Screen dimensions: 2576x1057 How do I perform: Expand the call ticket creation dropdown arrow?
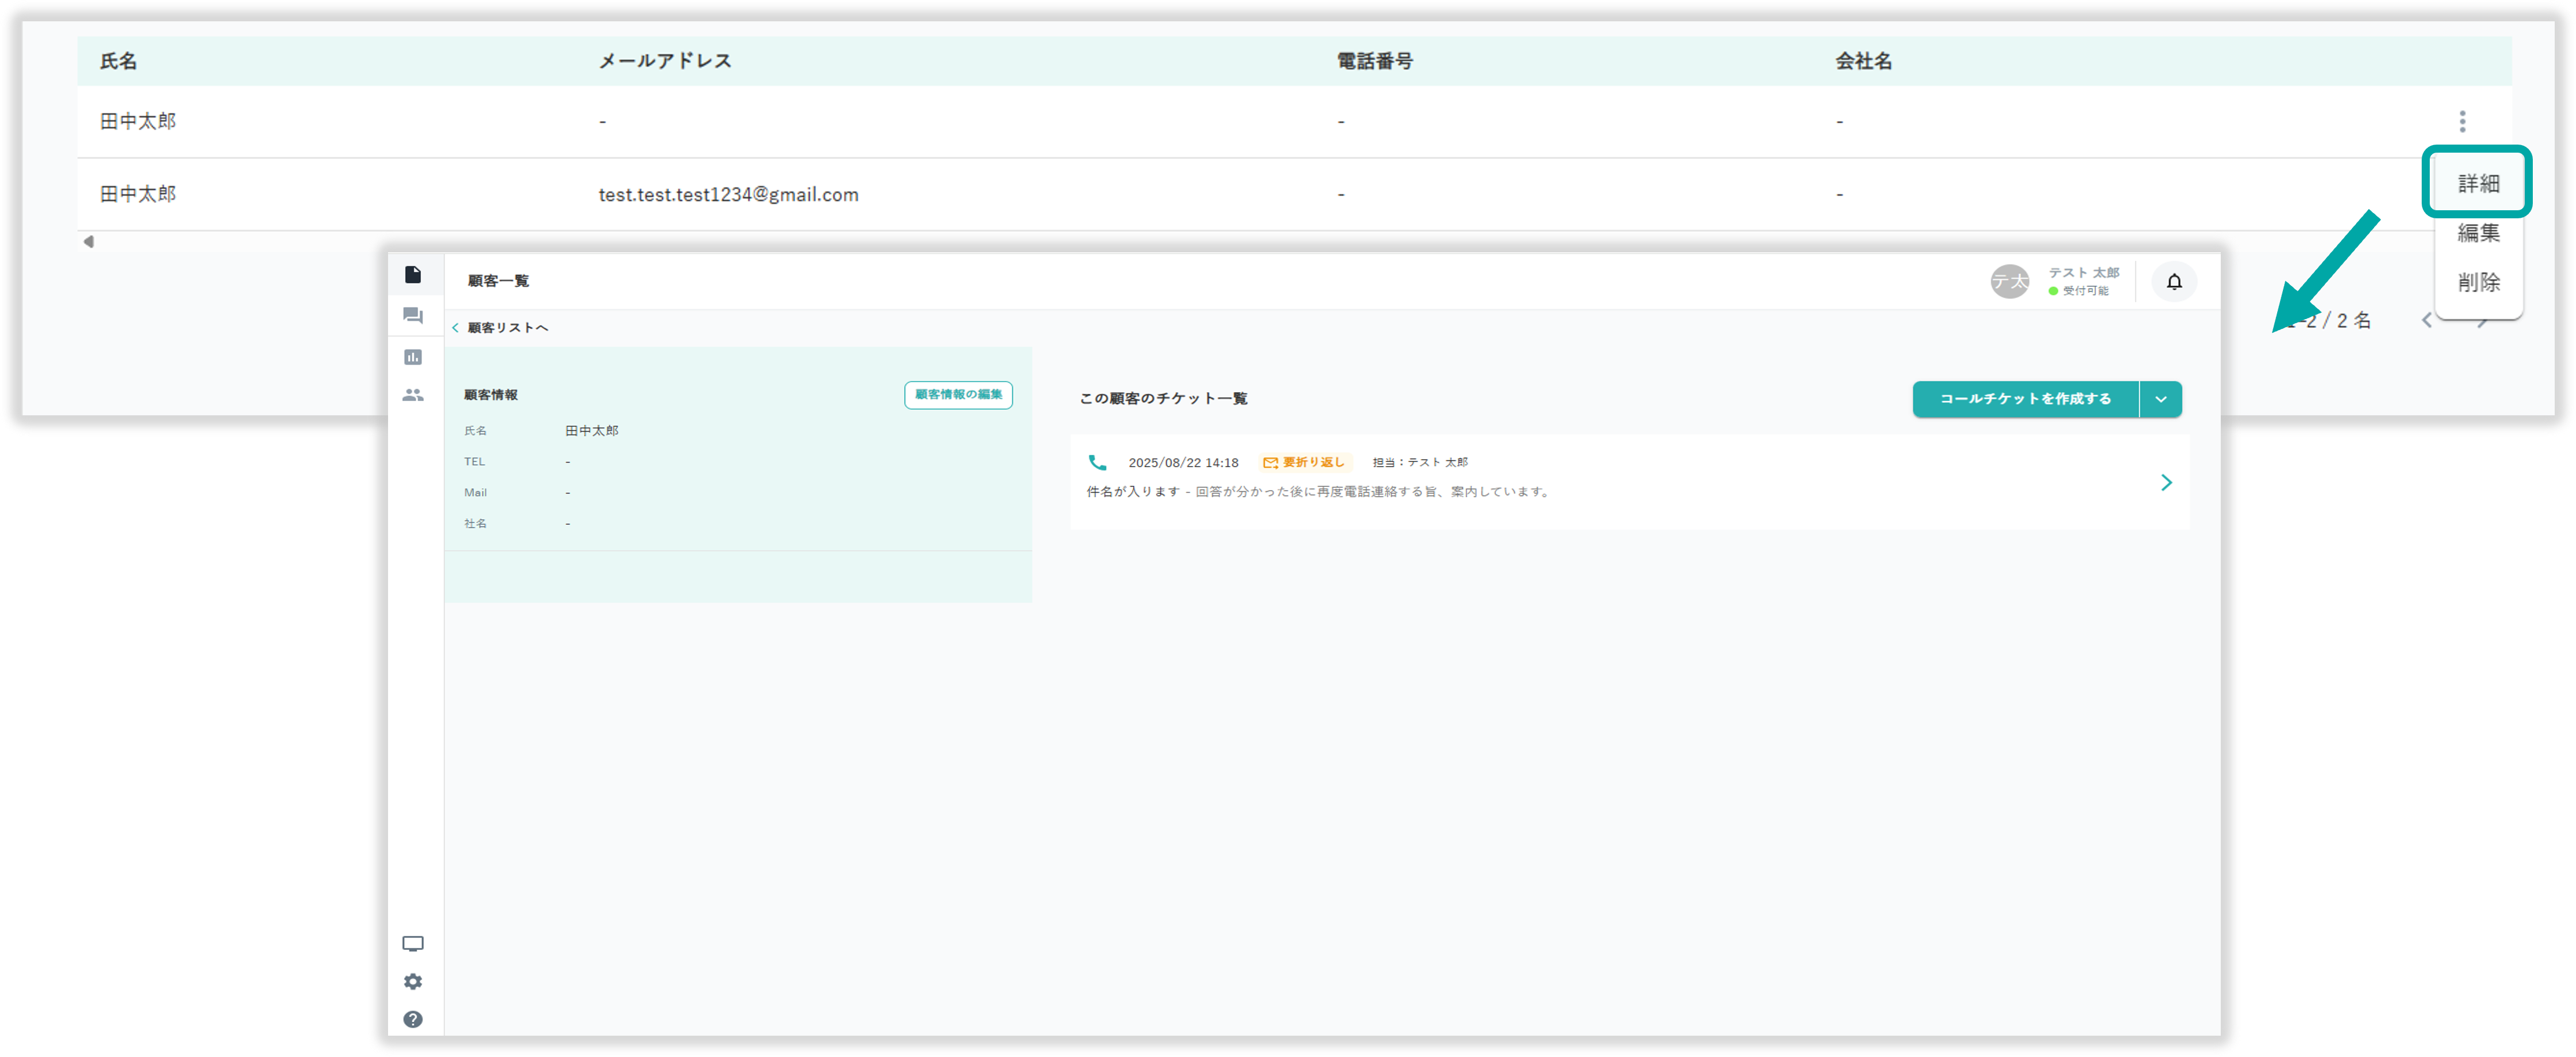(x=2161, y=399)
